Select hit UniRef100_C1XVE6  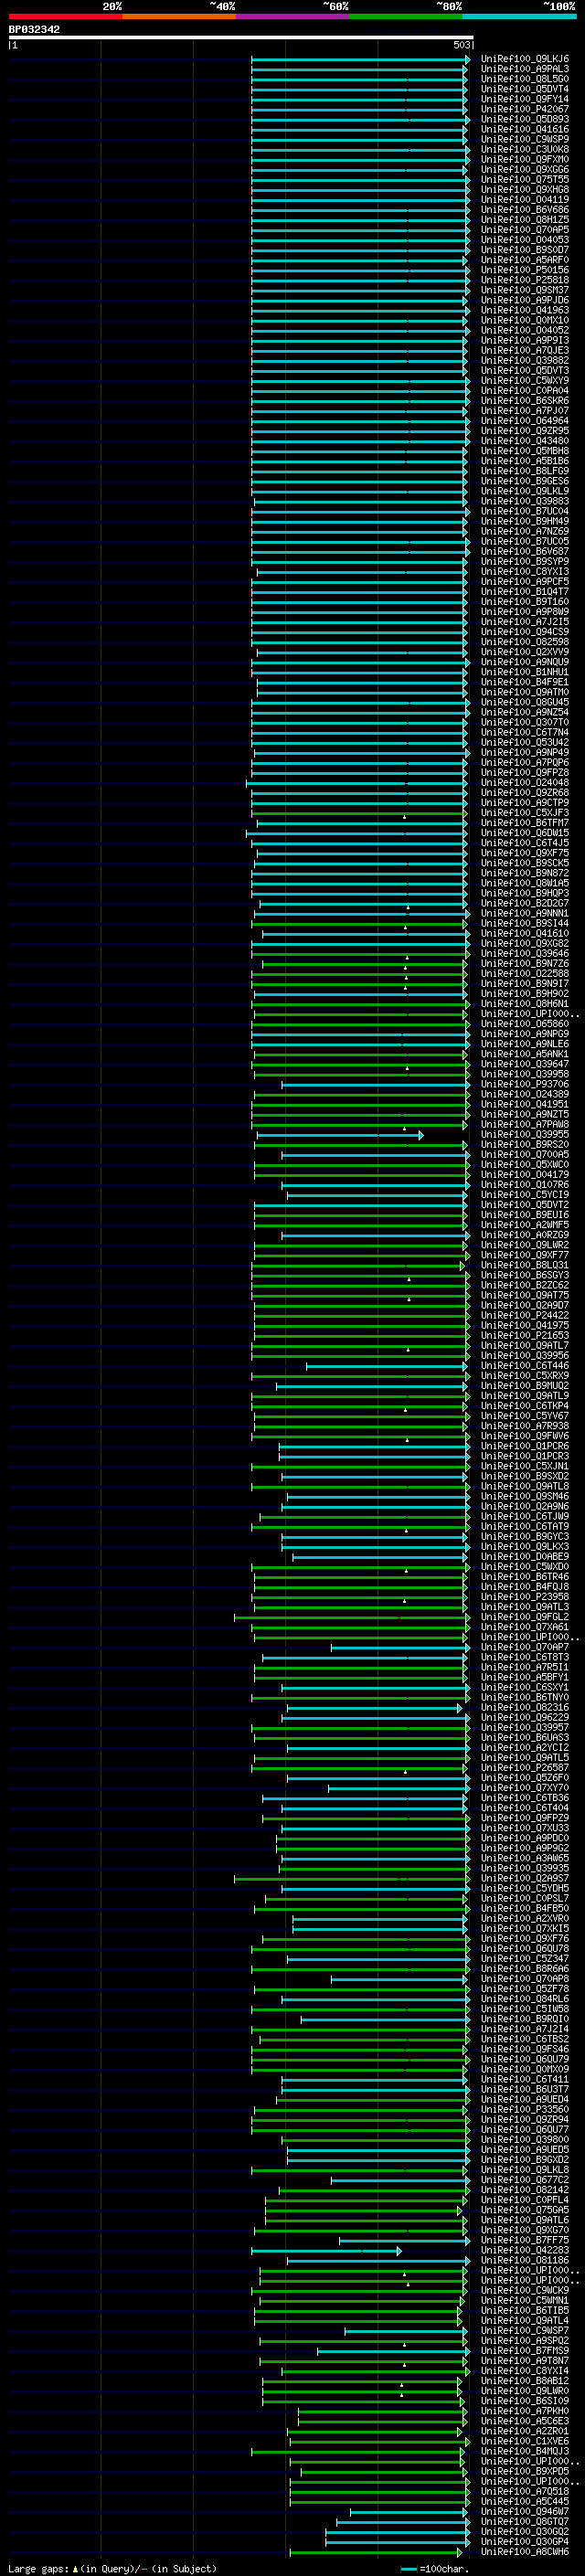click(x=525, y=2442)
